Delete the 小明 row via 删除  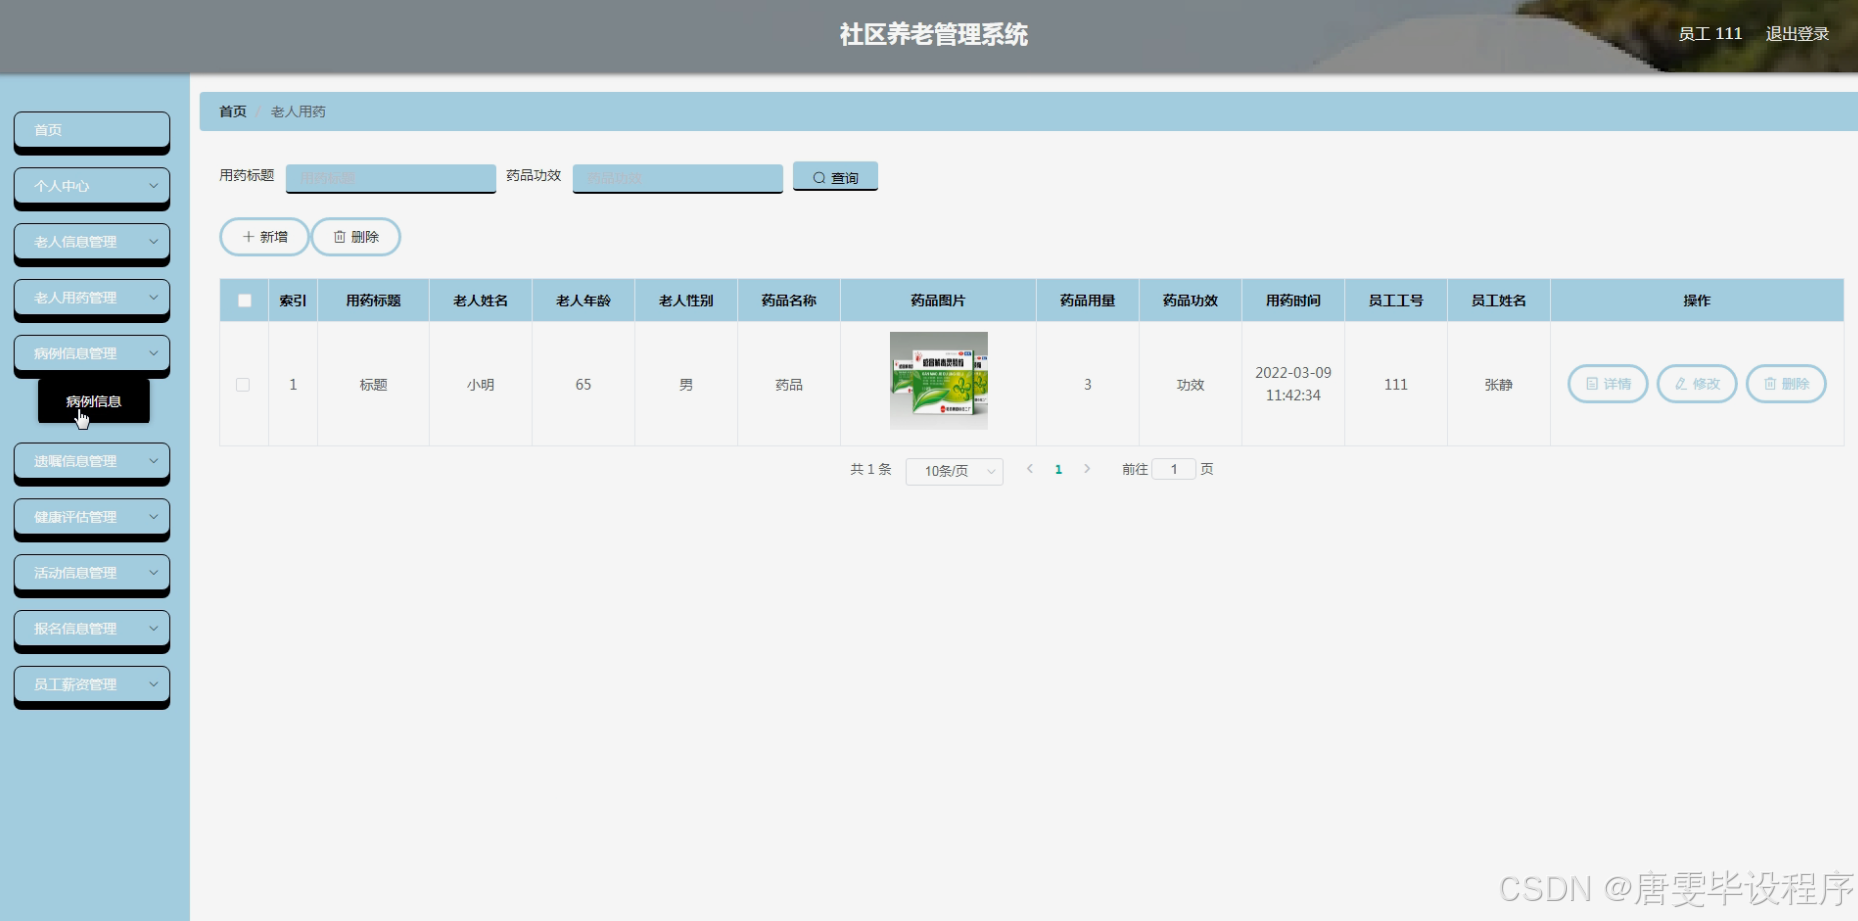click(x=1786, y=384)
